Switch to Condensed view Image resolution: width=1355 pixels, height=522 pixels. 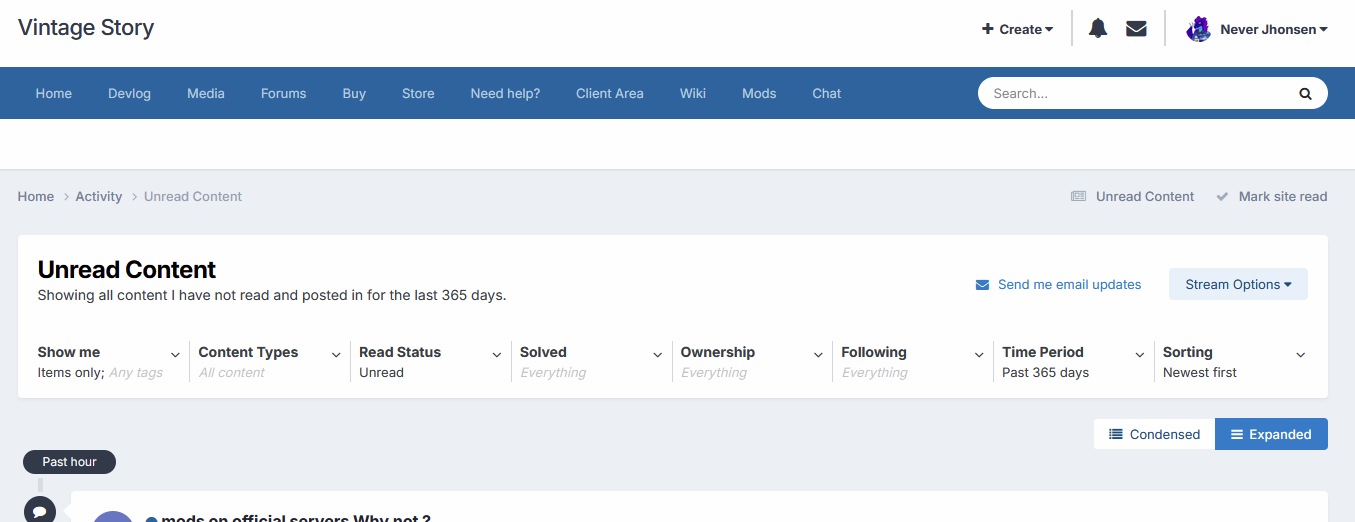(x=1154, y=434)
